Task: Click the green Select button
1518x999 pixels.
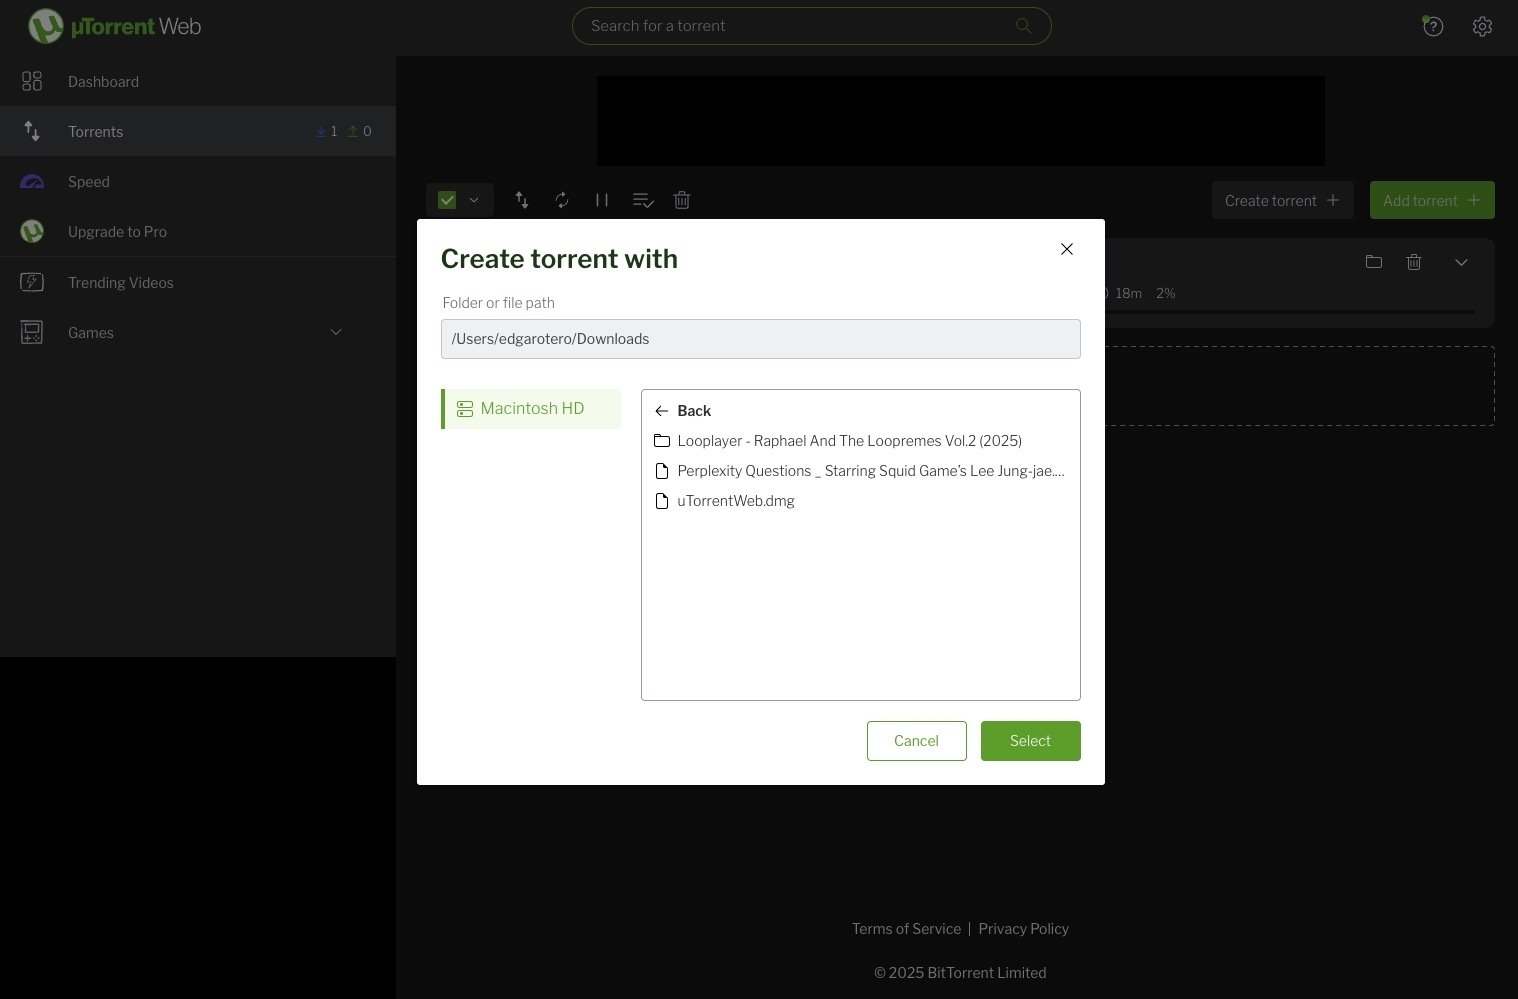Action: (1030, 741)
